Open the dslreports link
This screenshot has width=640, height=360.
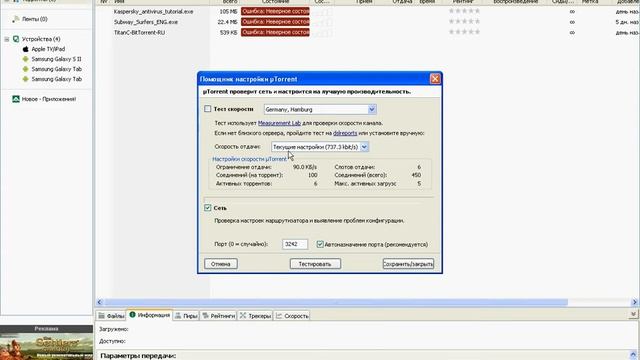pos(345,133)
